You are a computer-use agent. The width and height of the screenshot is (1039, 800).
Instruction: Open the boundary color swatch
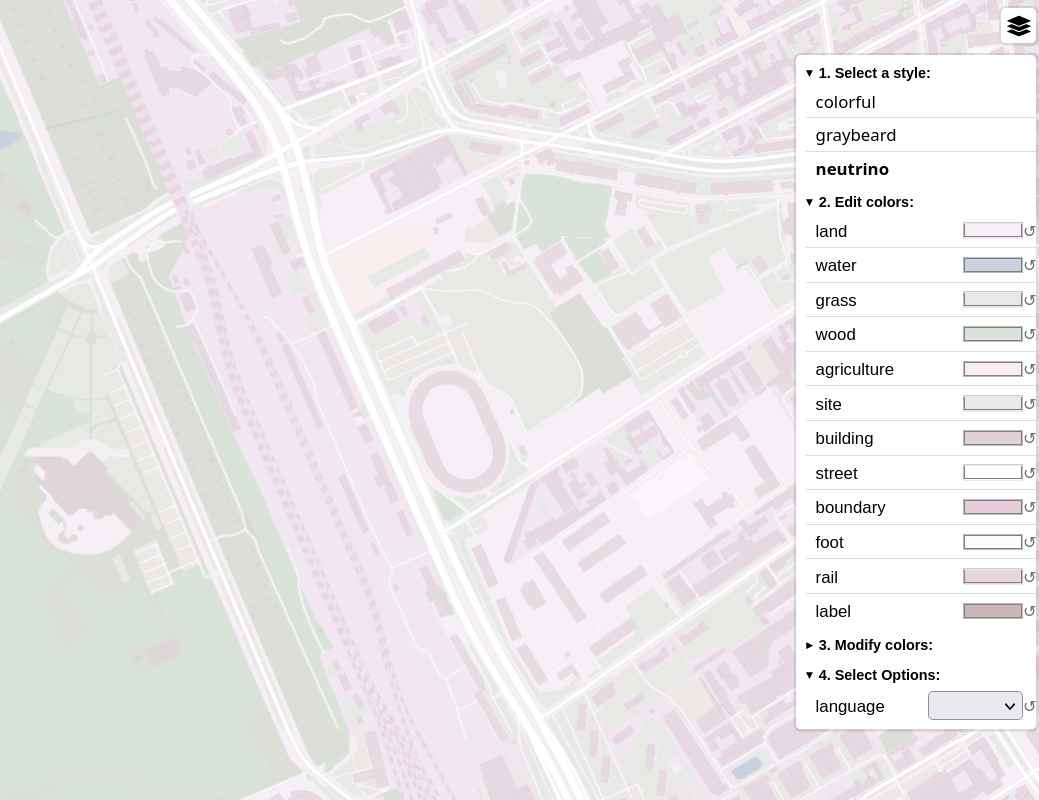pos(992,507)
